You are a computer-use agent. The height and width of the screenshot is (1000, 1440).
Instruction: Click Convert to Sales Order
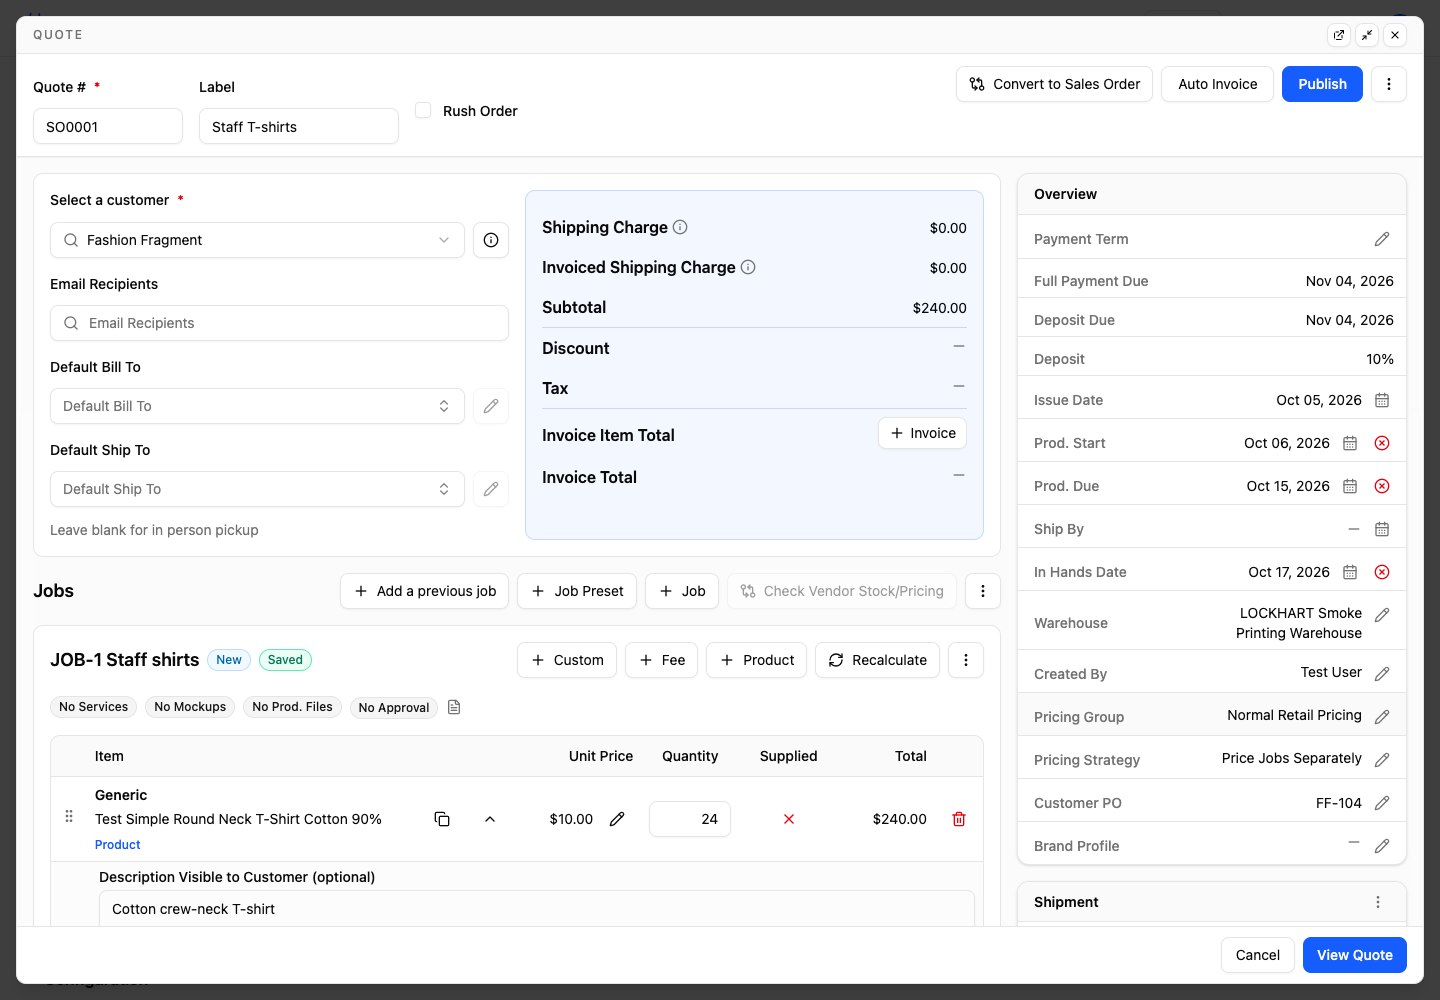[1054, 84]
